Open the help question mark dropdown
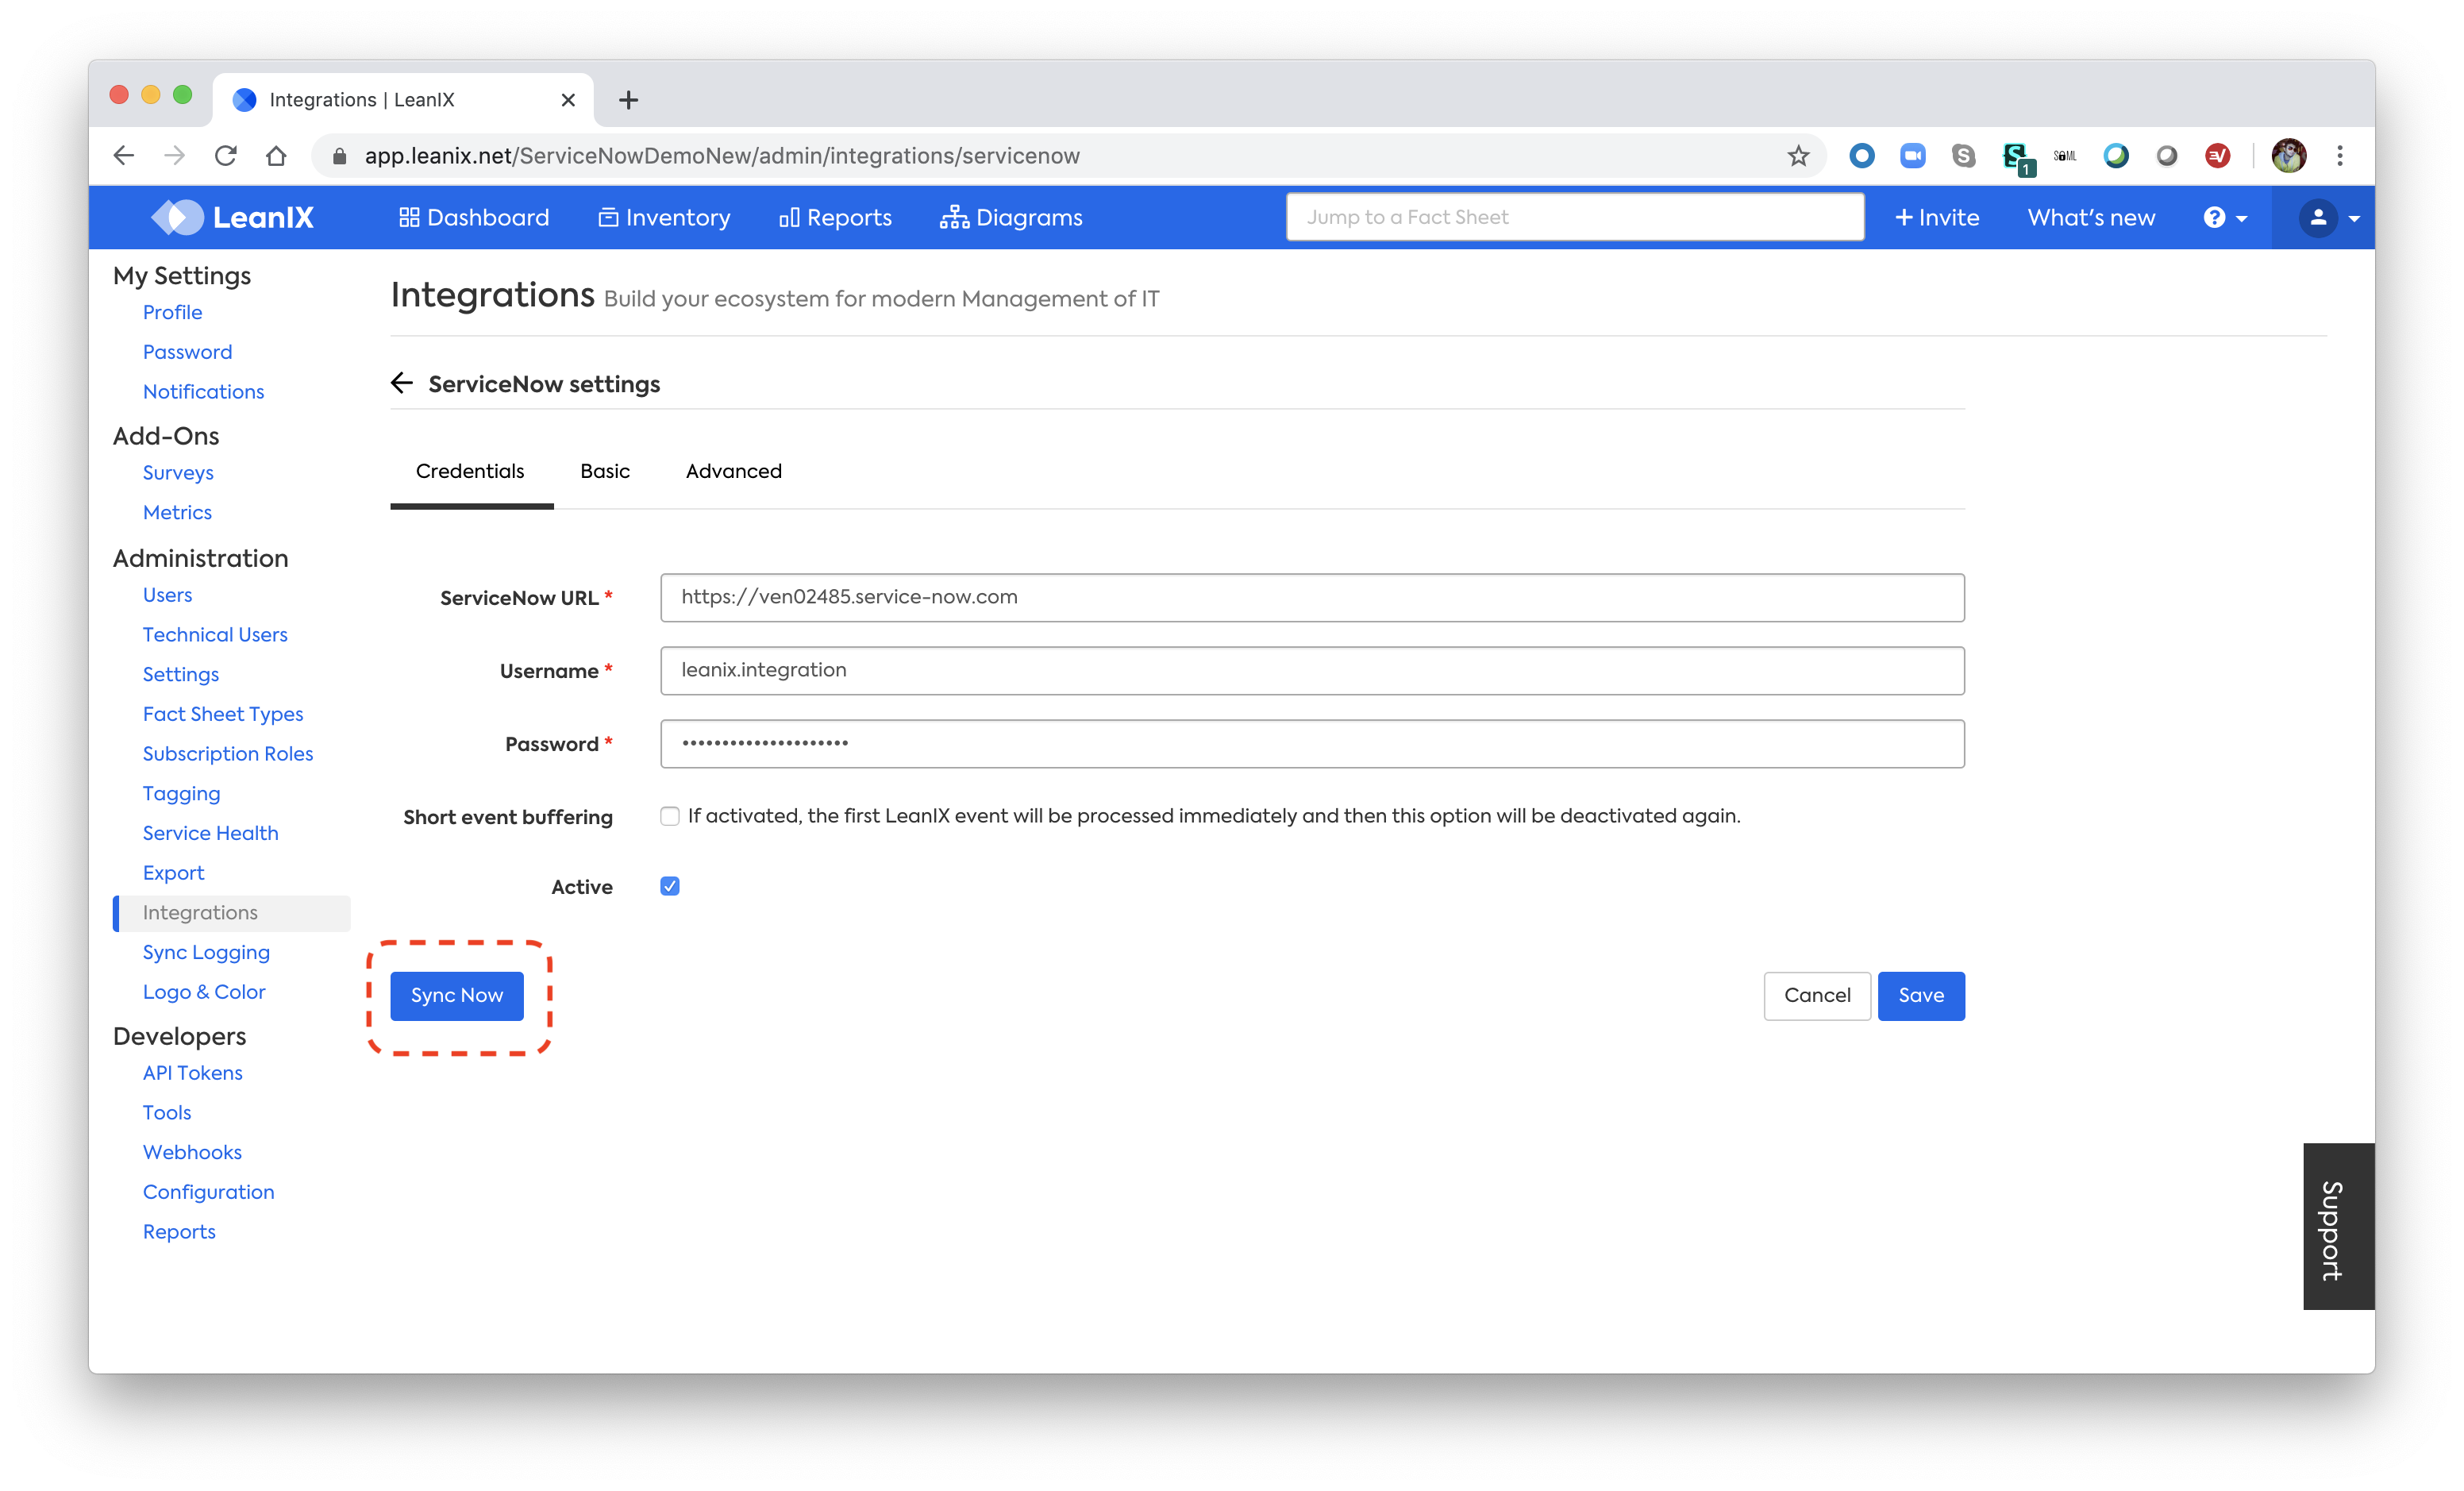The width and height of the screenshot is (2464, 1491). pyautogui.click(x=2226, y=218)
